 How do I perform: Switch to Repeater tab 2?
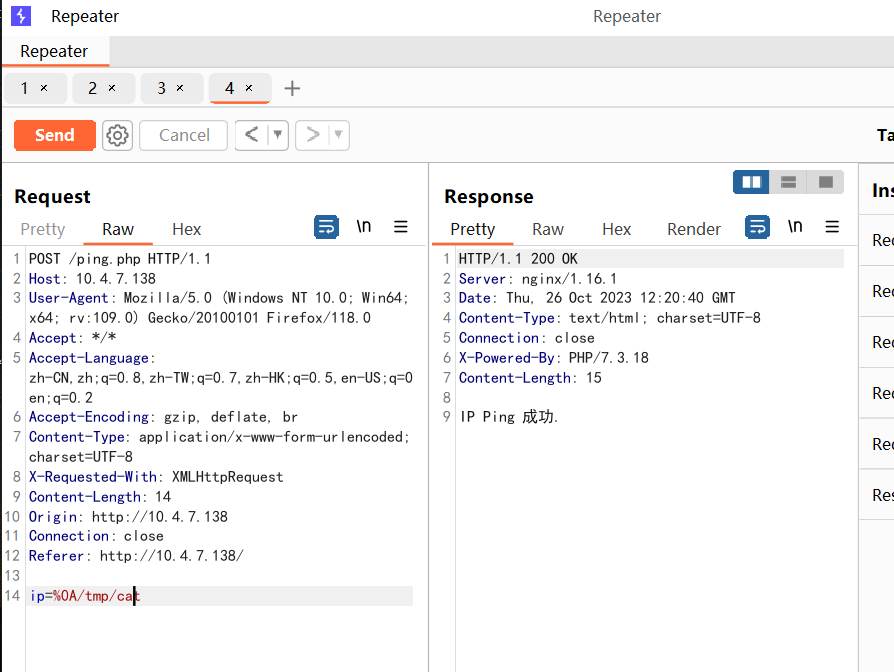pos(92,88)
